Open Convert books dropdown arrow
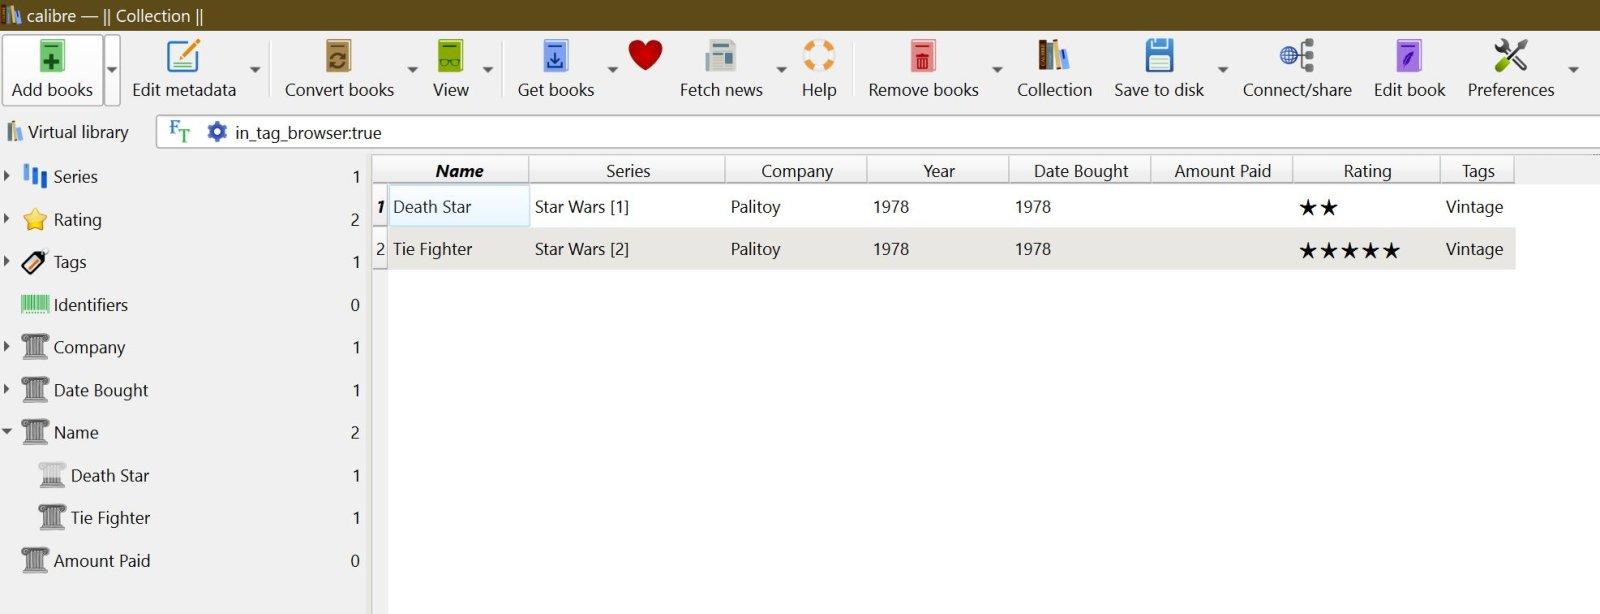 412,69
